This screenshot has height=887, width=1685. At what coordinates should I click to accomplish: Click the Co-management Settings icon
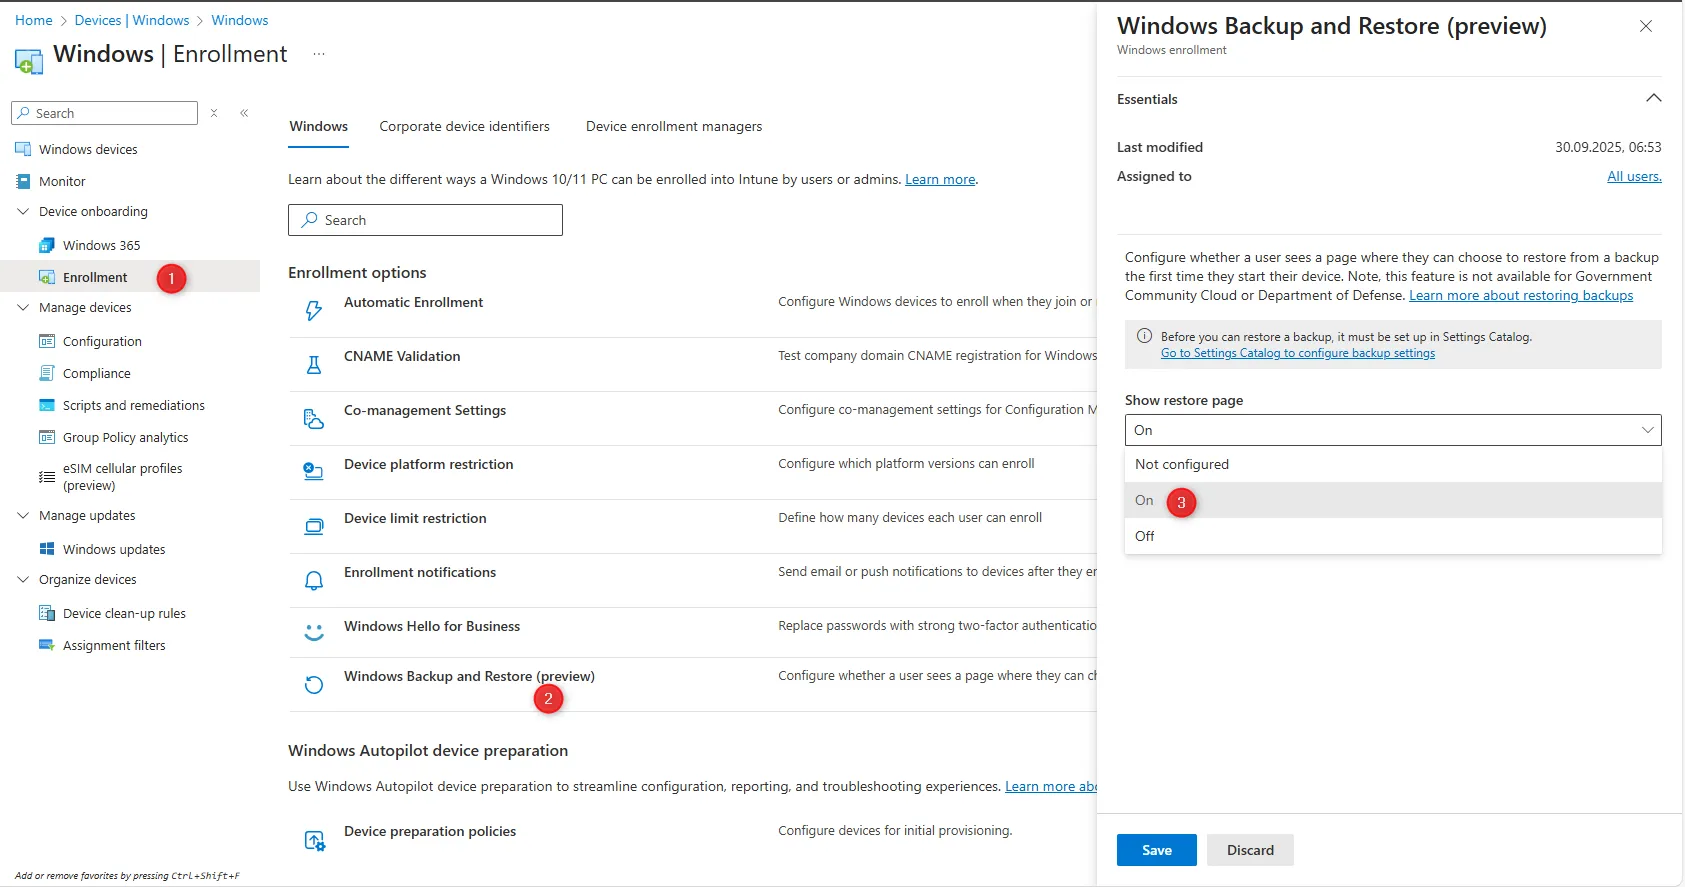(x=314, y=419)
